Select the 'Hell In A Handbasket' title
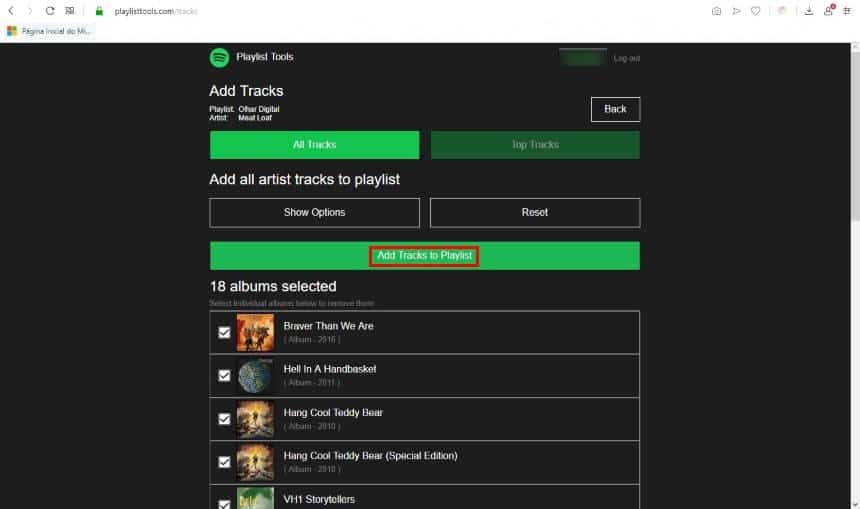 point(330,369)
